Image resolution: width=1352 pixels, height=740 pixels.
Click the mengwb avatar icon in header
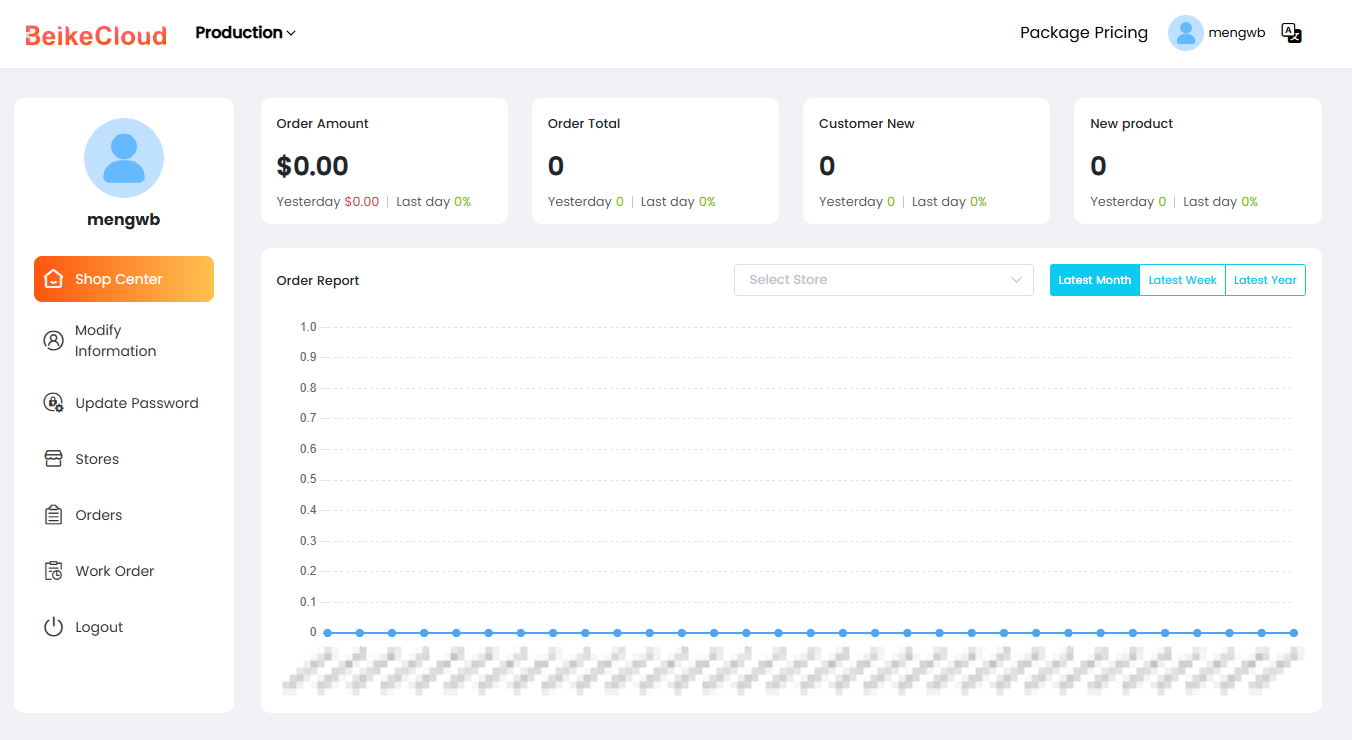click(x=1185, y=33)
